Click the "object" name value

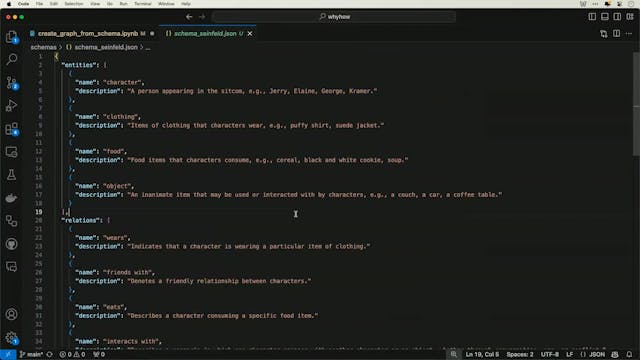point(117,186)
